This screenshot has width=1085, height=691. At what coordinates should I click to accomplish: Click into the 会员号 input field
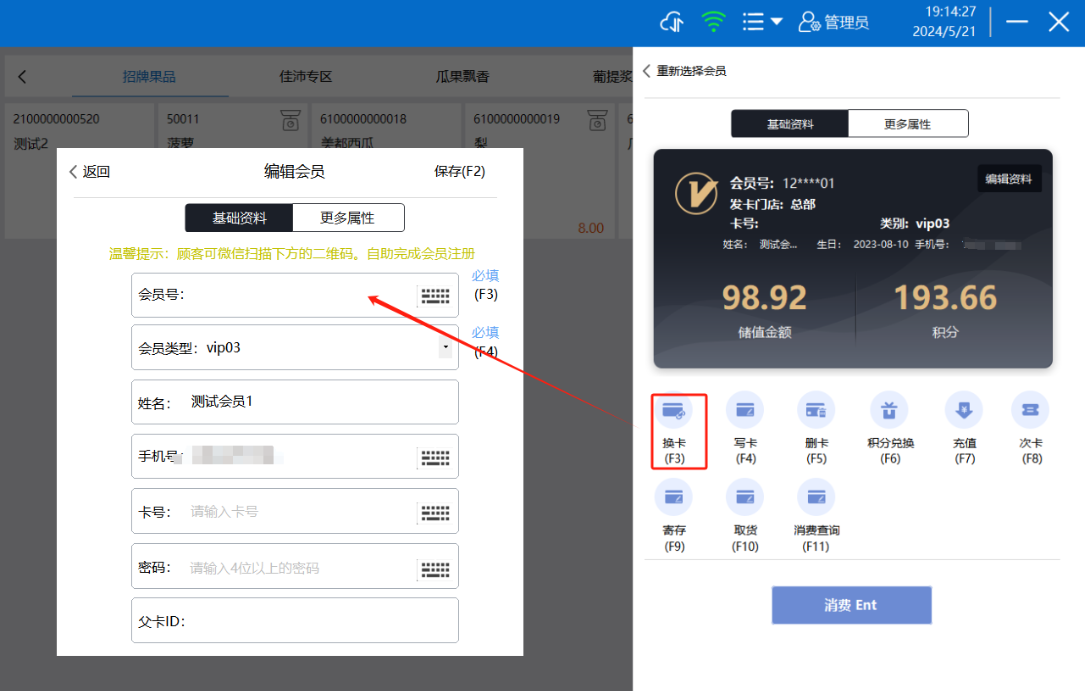pos(295,295)
